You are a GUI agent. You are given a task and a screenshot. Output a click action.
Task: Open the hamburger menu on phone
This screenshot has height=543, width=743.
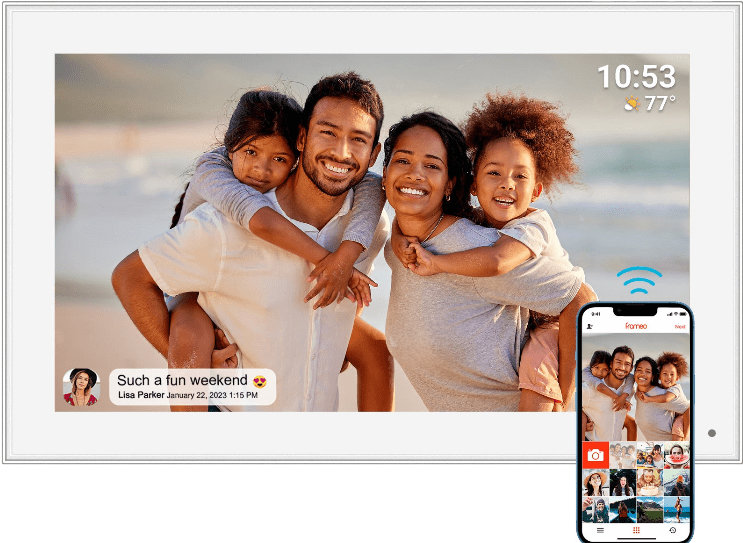(x=600, y=530)
